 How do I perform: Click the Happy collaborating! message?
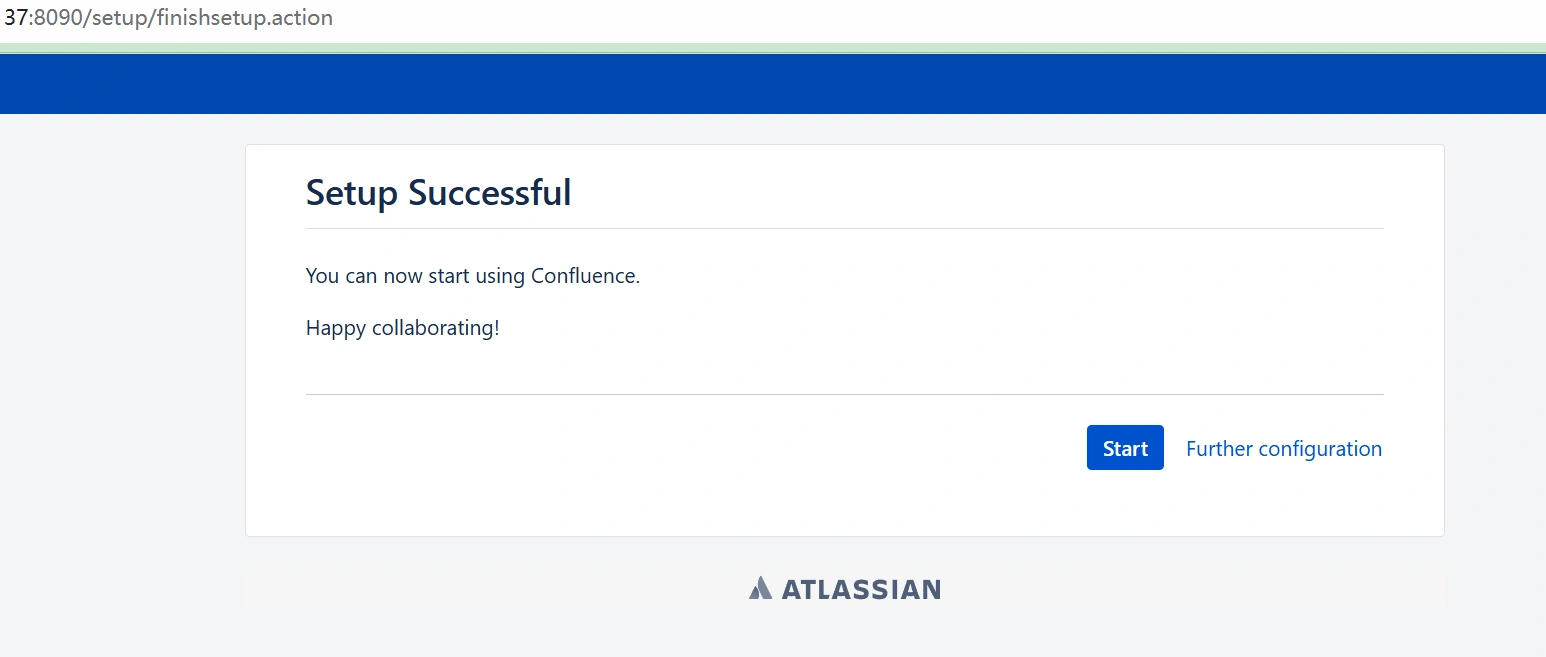[x=402, y=328]
